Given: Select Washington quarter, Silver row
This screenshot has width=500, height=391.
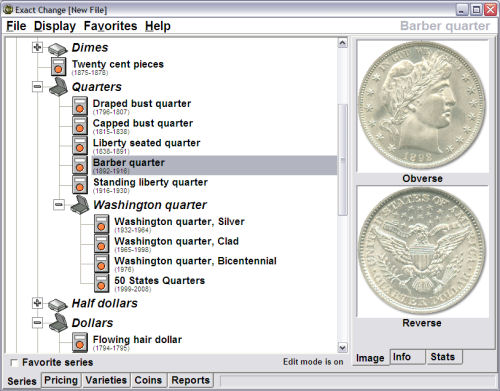Looking at the screenshot, I should pyautogui.click(x=180, y=224).
